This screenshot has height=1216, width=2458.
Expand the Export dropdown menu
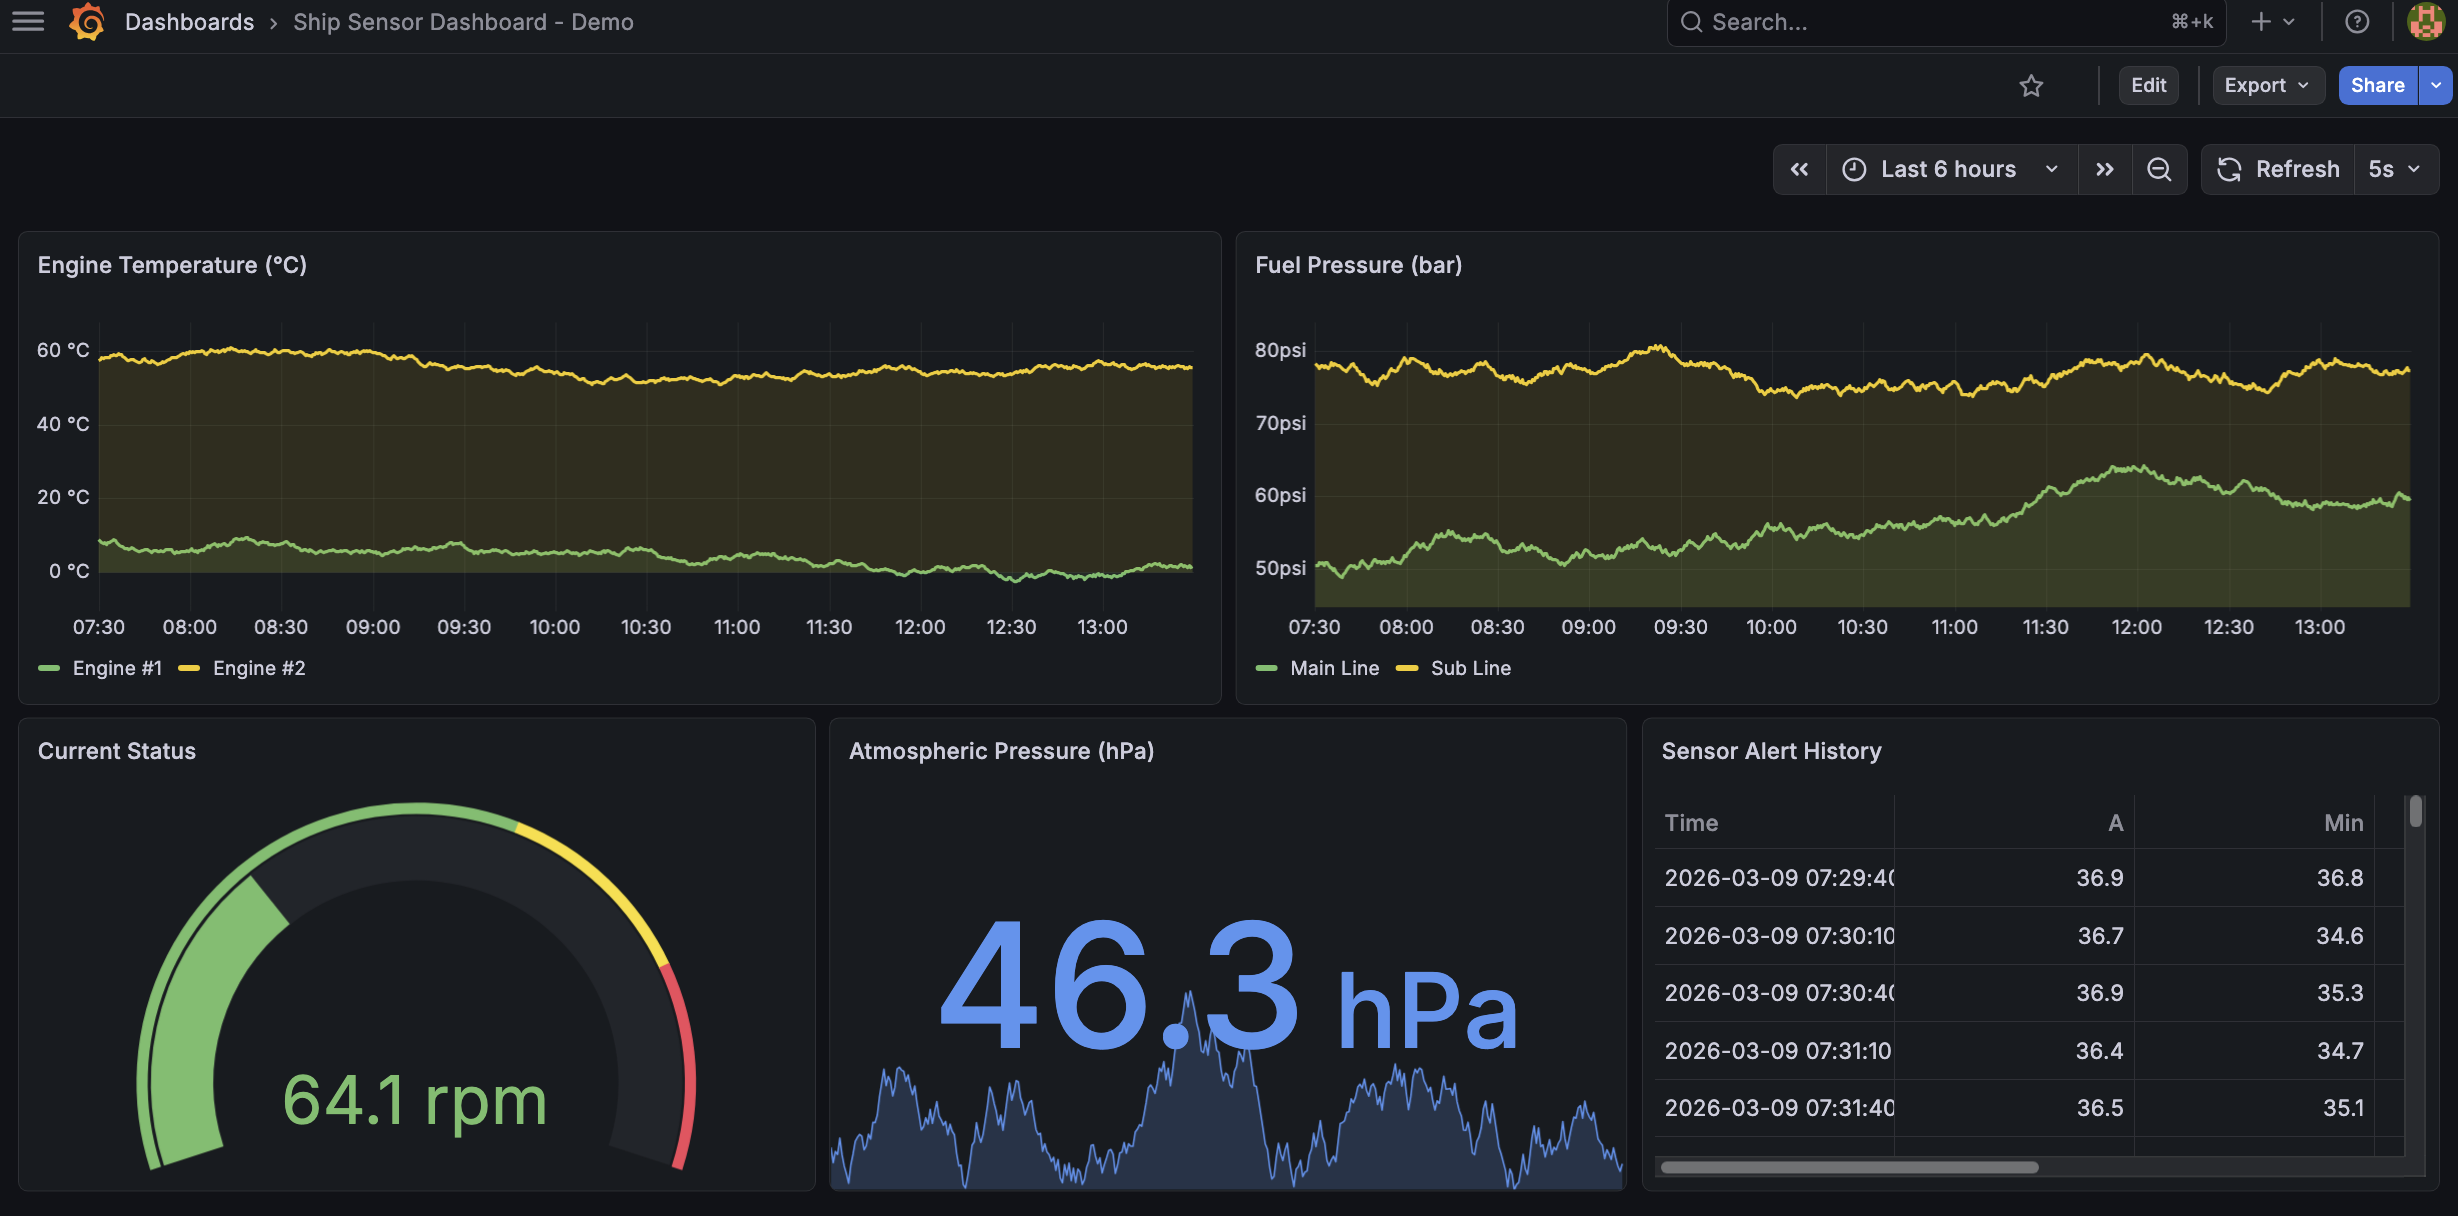click(2266, 86)
